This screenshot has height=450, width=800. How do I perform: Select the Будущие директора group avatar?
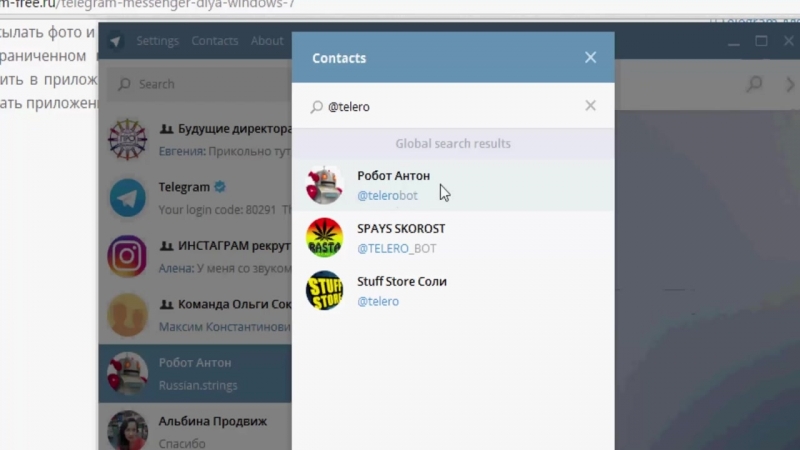pyautogui.click(x=128, y=139)
